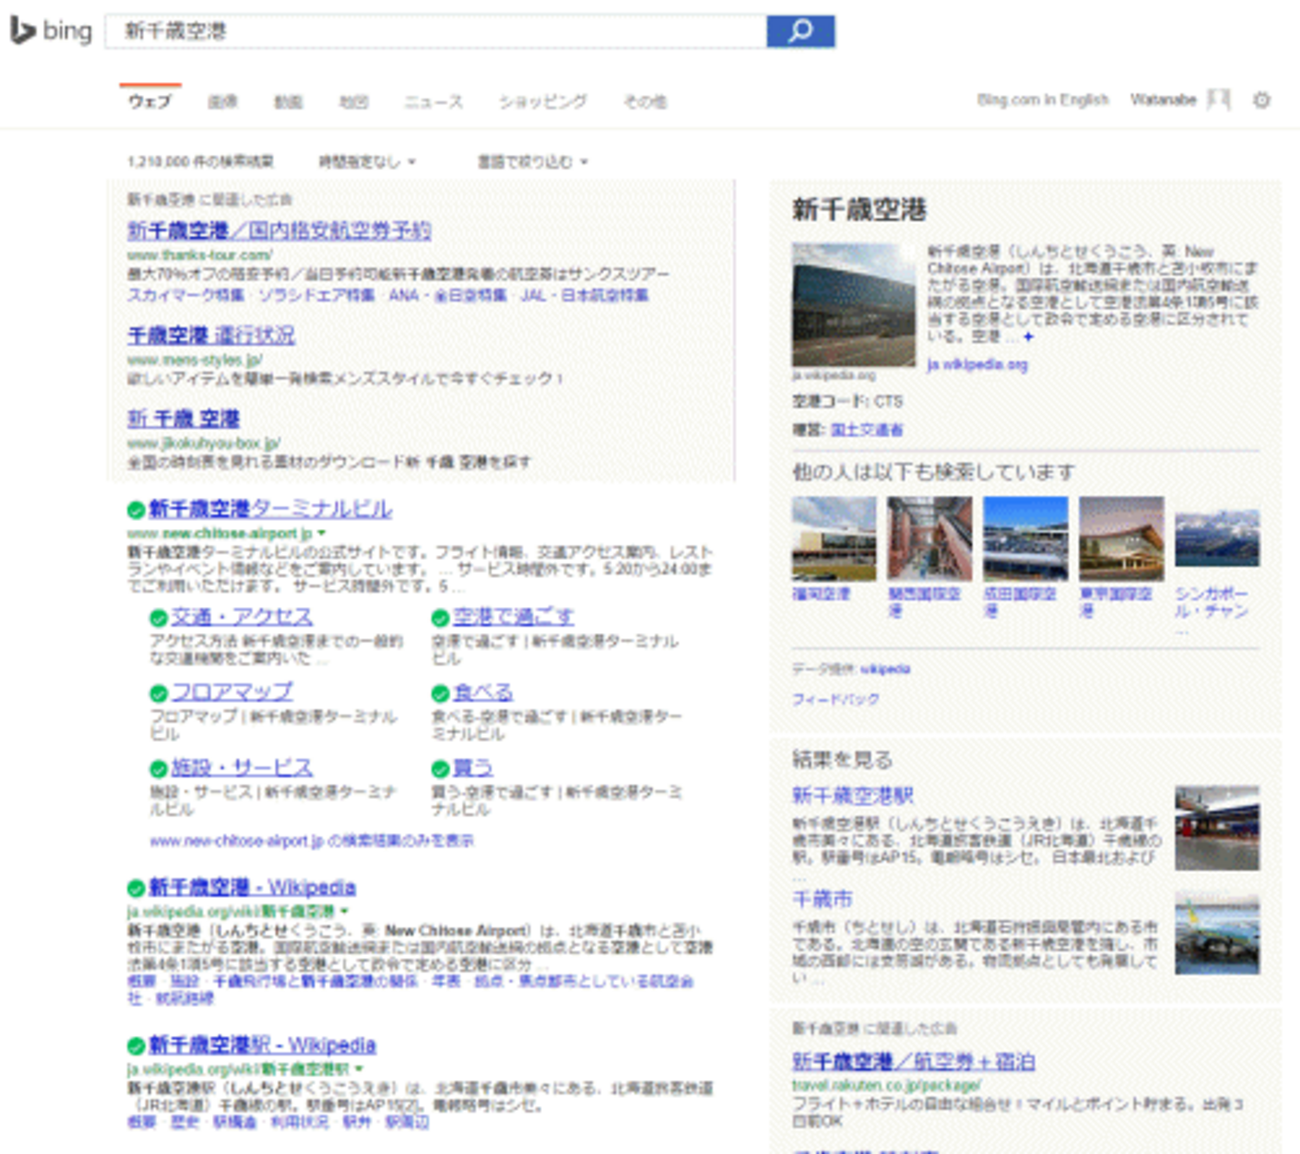Open arrow menu beside ja.wikipedia.org/wiki/新千歳空港駅 URL
This screenshot has height=1154, width=1300.
359,1069
